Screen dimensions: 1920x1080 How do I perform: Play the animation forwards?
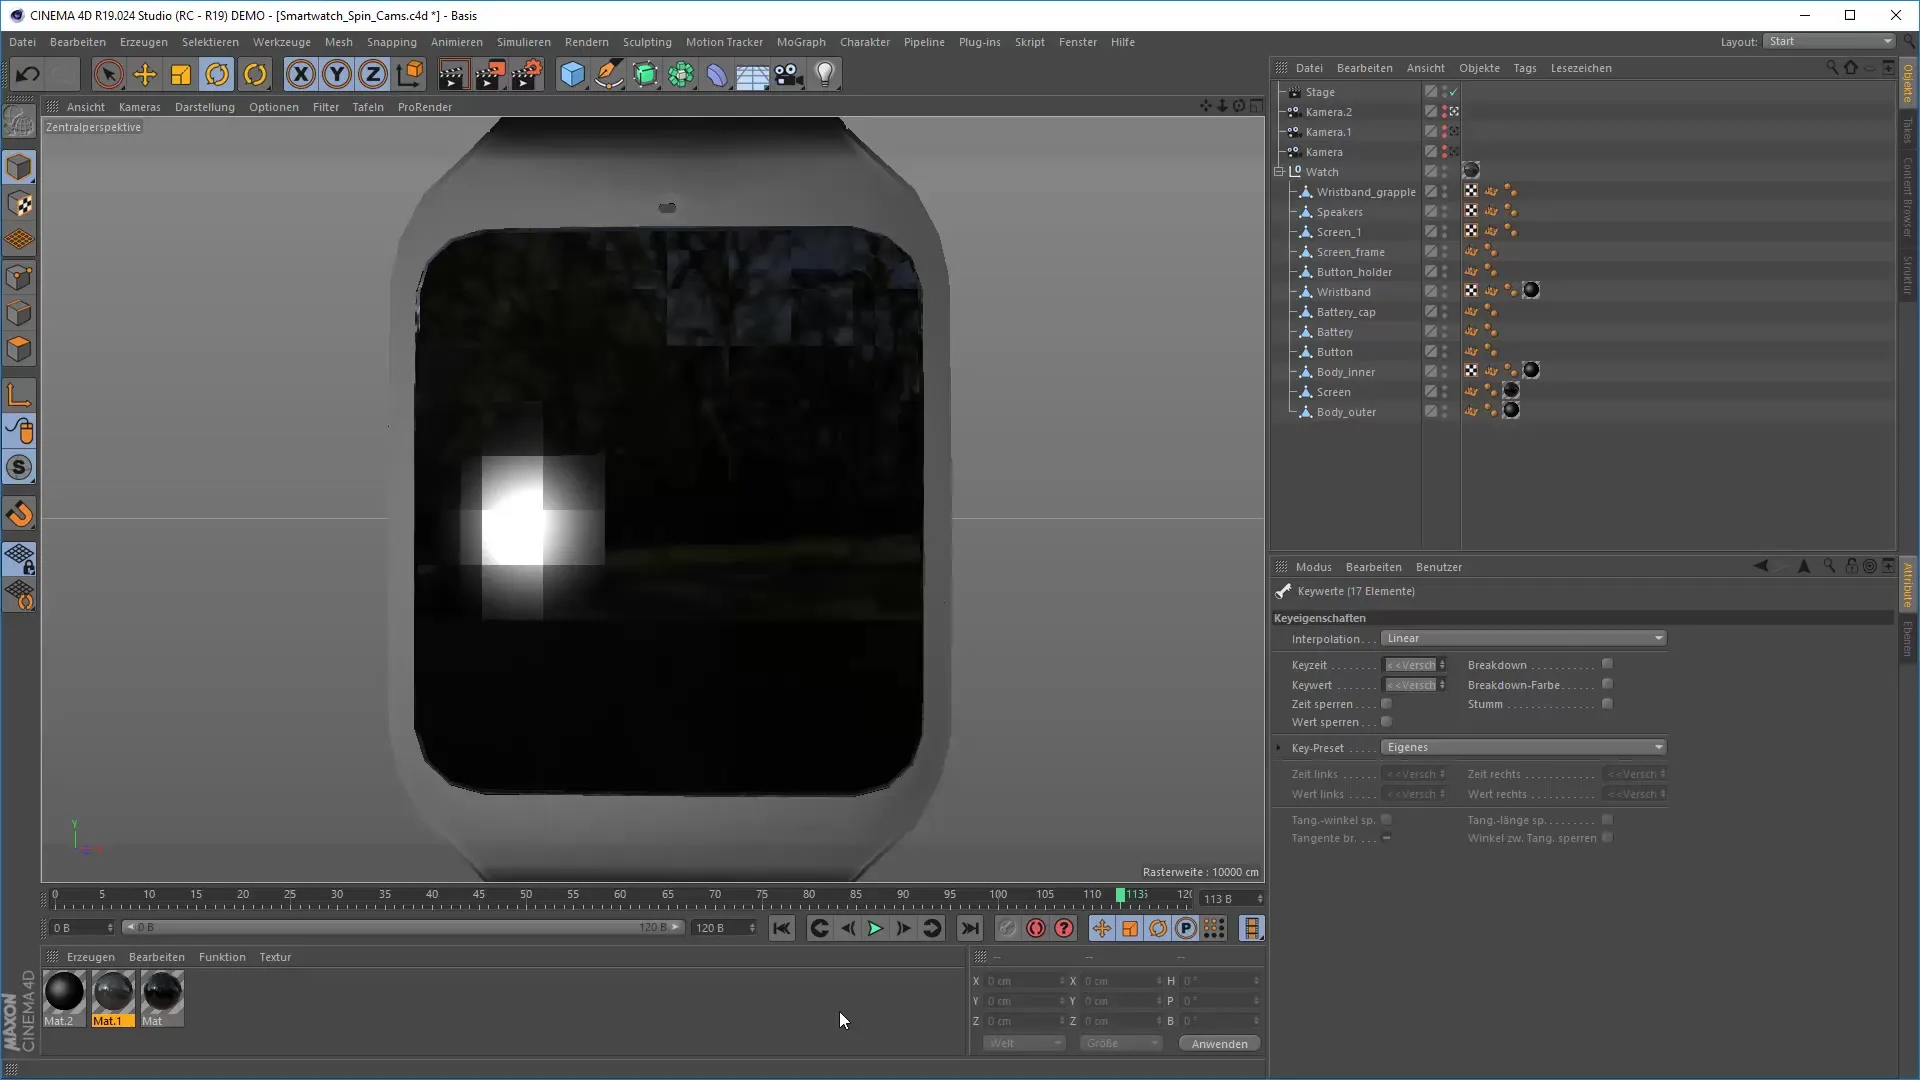click(x=875, y=929)
